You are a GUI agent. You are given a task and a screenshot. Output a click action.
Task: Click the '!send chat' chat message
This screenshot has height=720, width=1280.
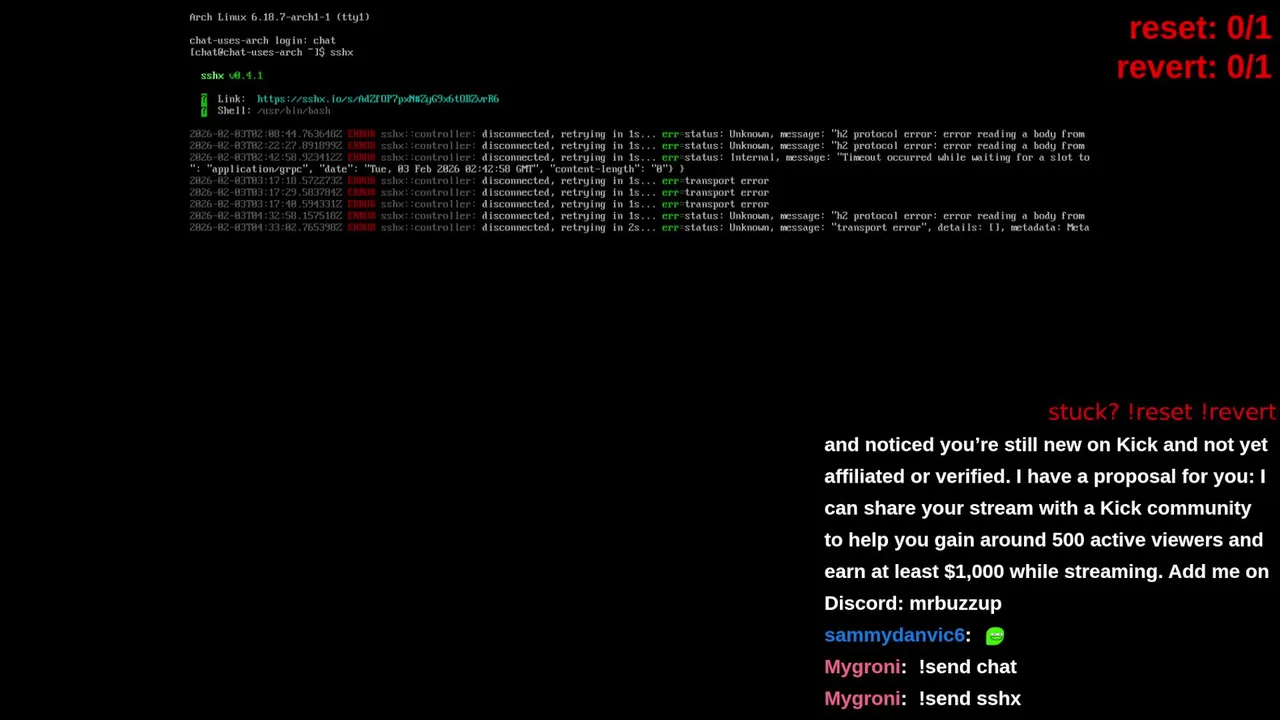point(967,667)
